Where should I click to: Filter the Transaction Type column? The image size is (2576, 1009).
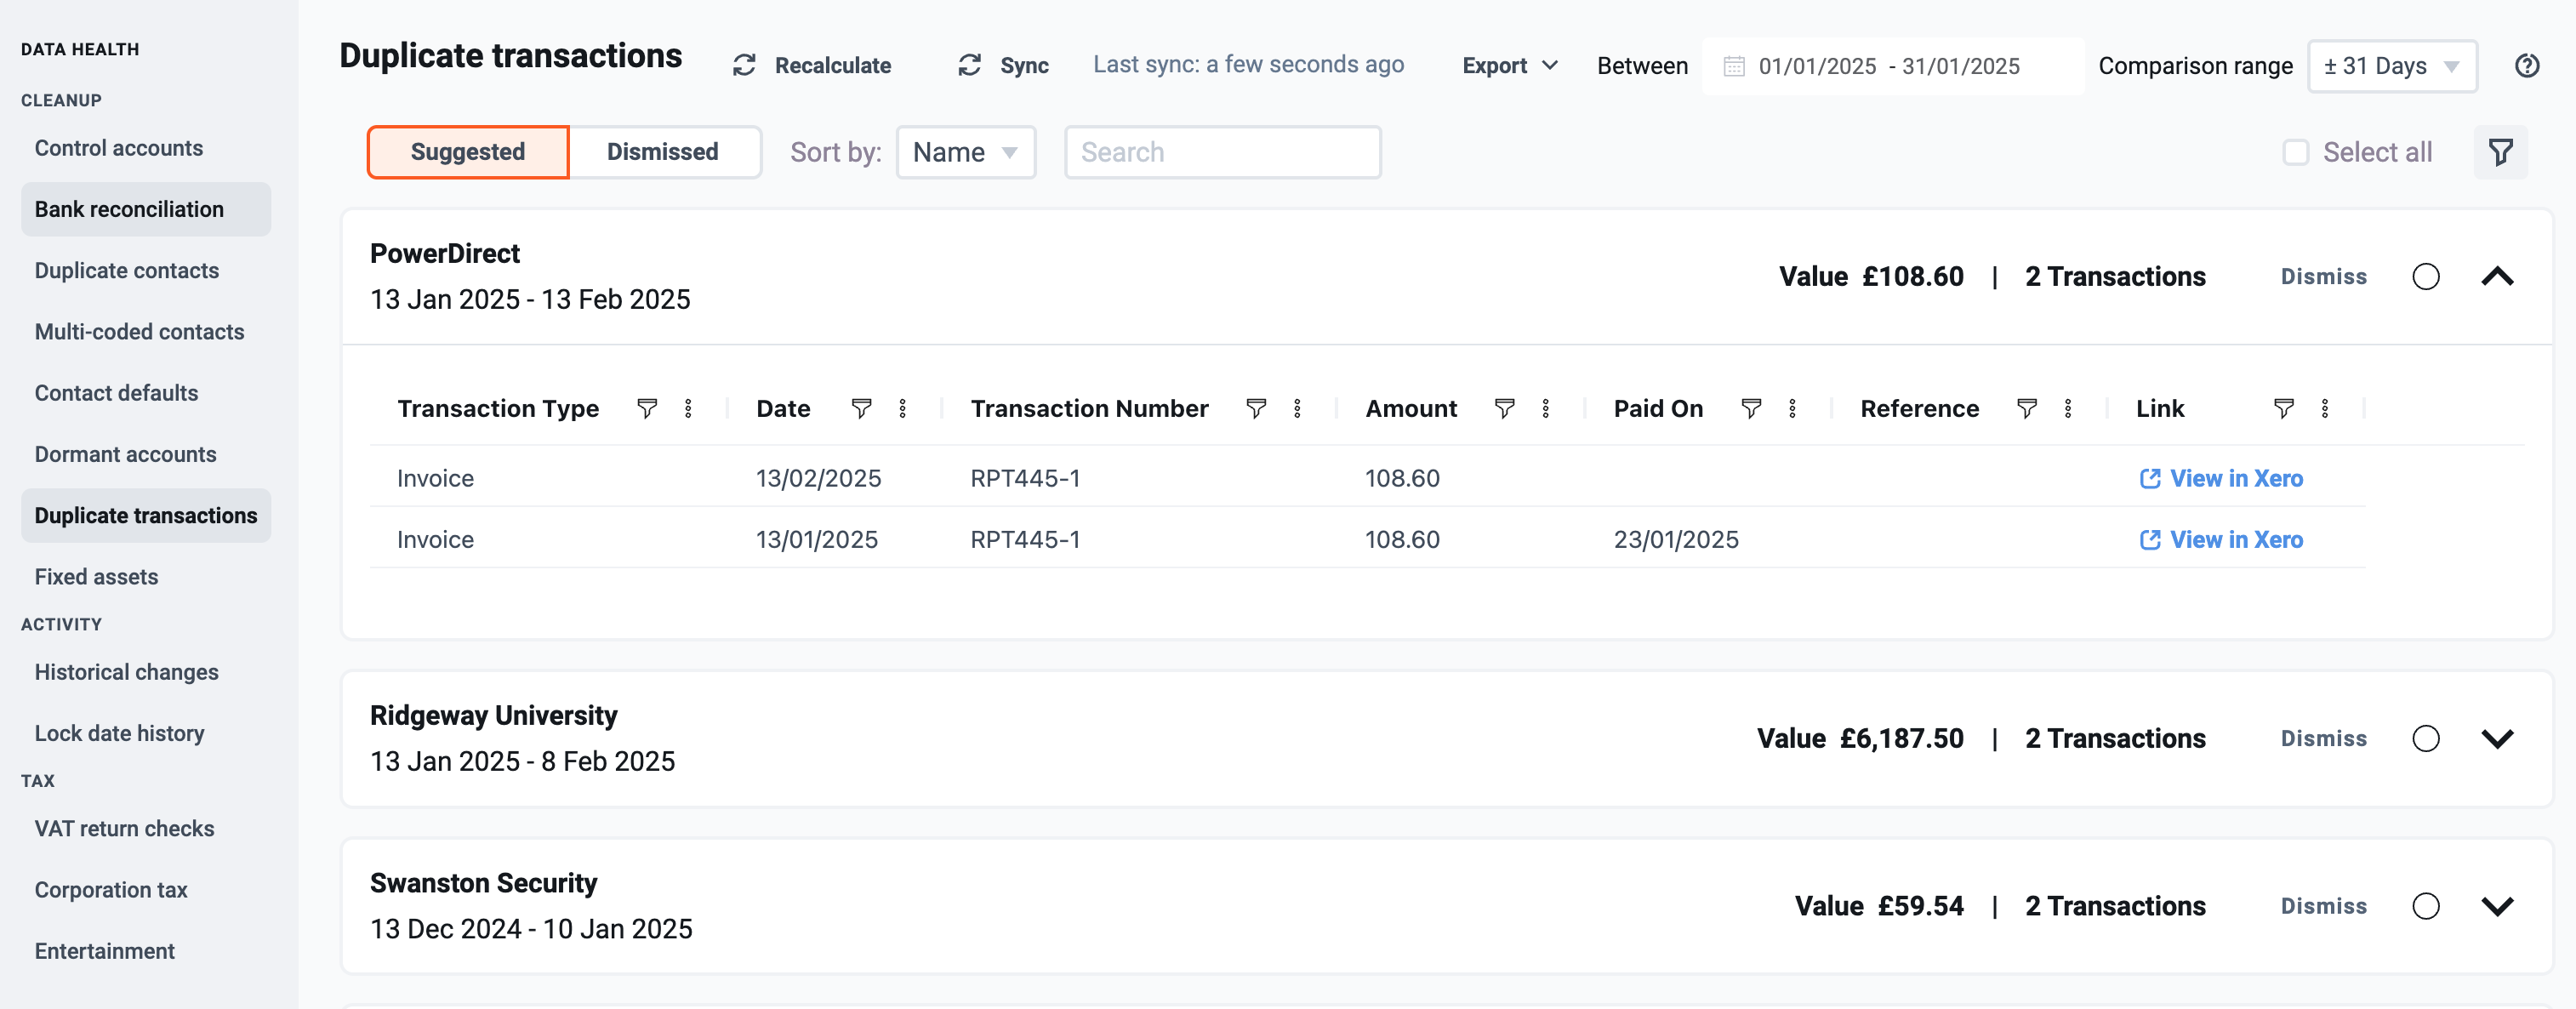tap(647, 408)
